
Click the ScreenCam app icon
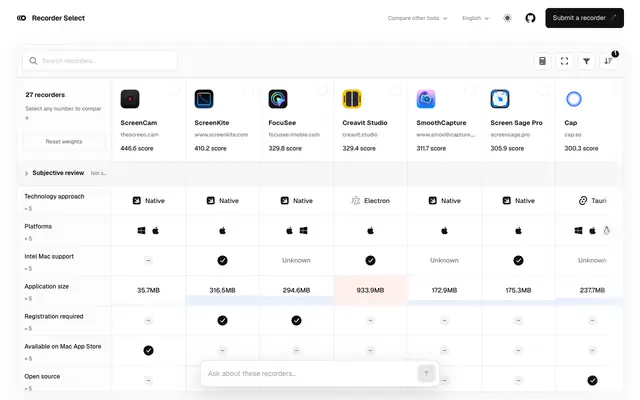point(130,99)
